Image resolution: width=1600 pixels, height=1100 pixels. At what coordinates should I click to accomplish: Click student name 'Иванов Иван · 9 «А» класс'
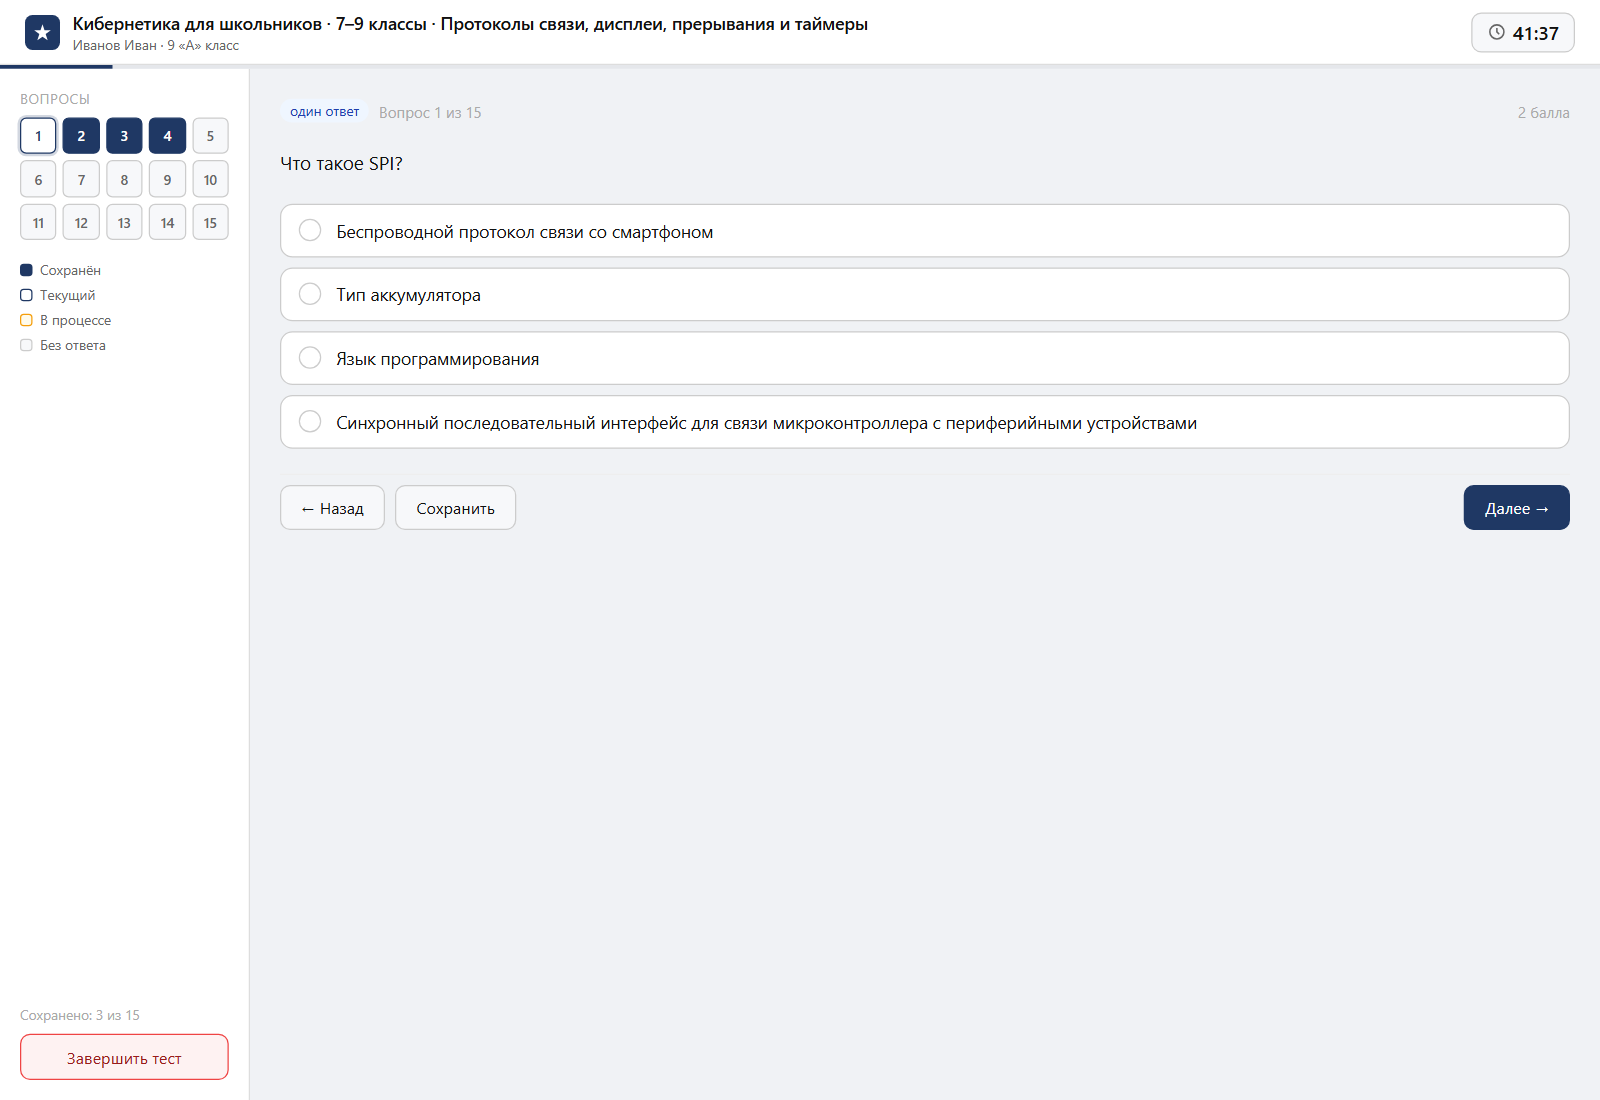pos(156,45)
